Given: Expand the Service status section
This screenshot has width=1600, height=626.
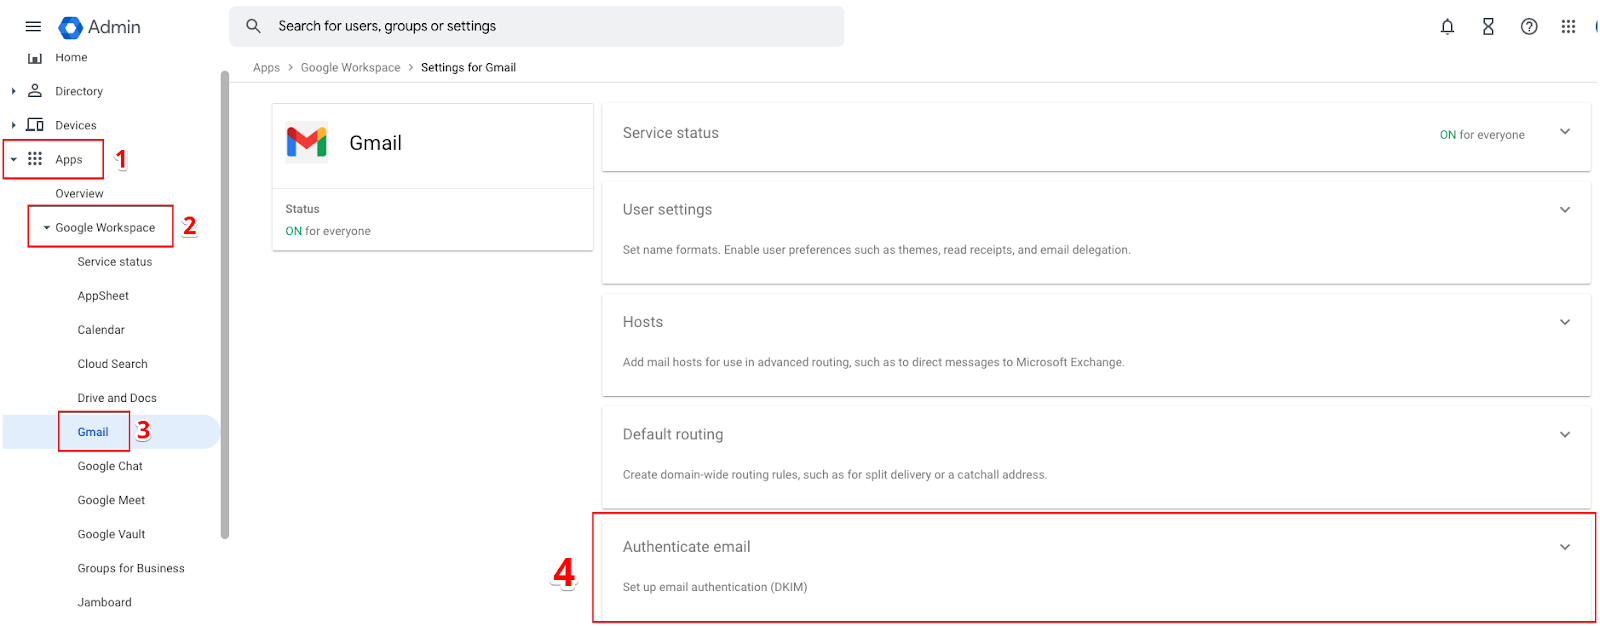Looking at the screenshot, I should (x=1565, y=132).
